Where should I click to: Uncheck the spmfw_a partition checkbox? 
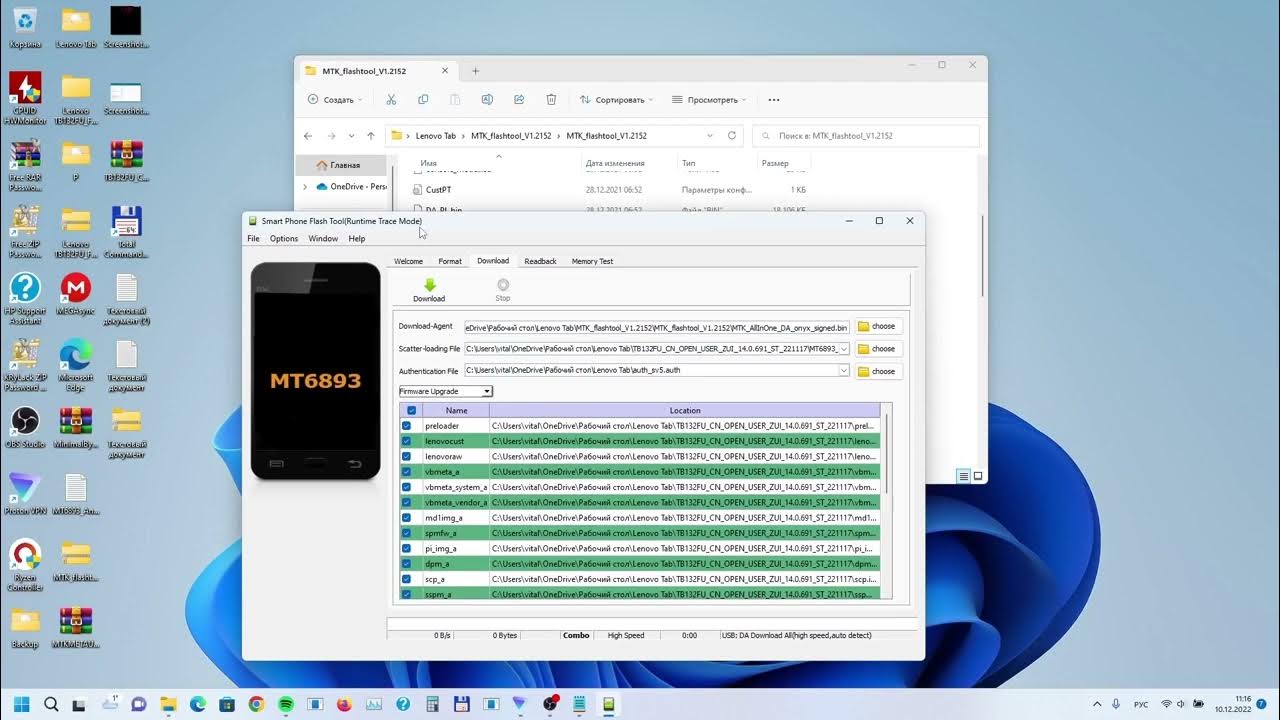(406, 533)
